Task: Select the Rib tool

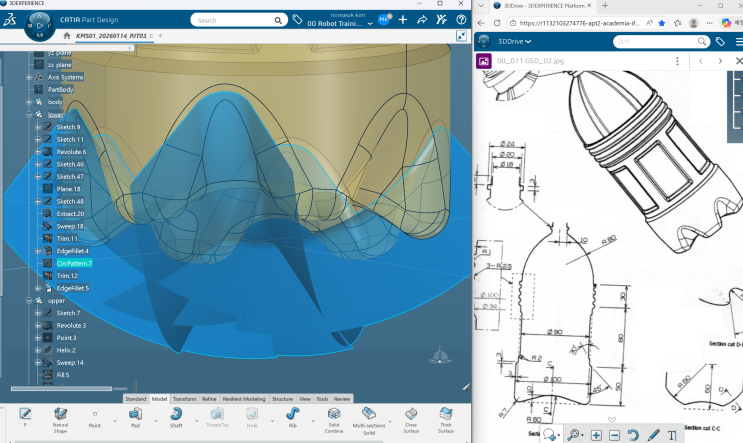Action: tap(292, 414)
